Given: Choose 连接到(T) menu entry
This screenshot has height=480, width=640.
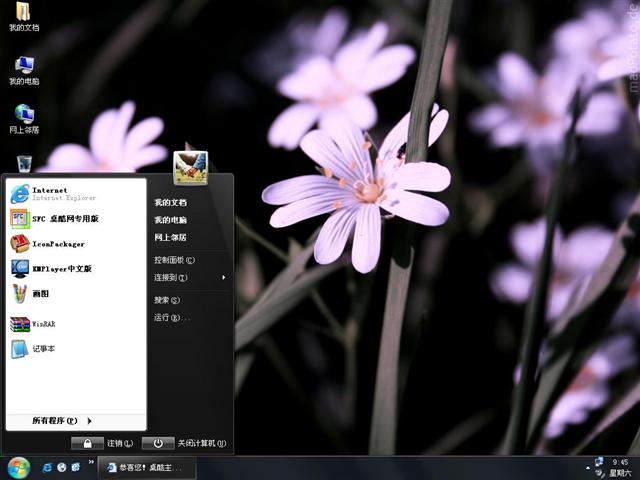Looking at the screenshot, I should [x=171, y=278].
